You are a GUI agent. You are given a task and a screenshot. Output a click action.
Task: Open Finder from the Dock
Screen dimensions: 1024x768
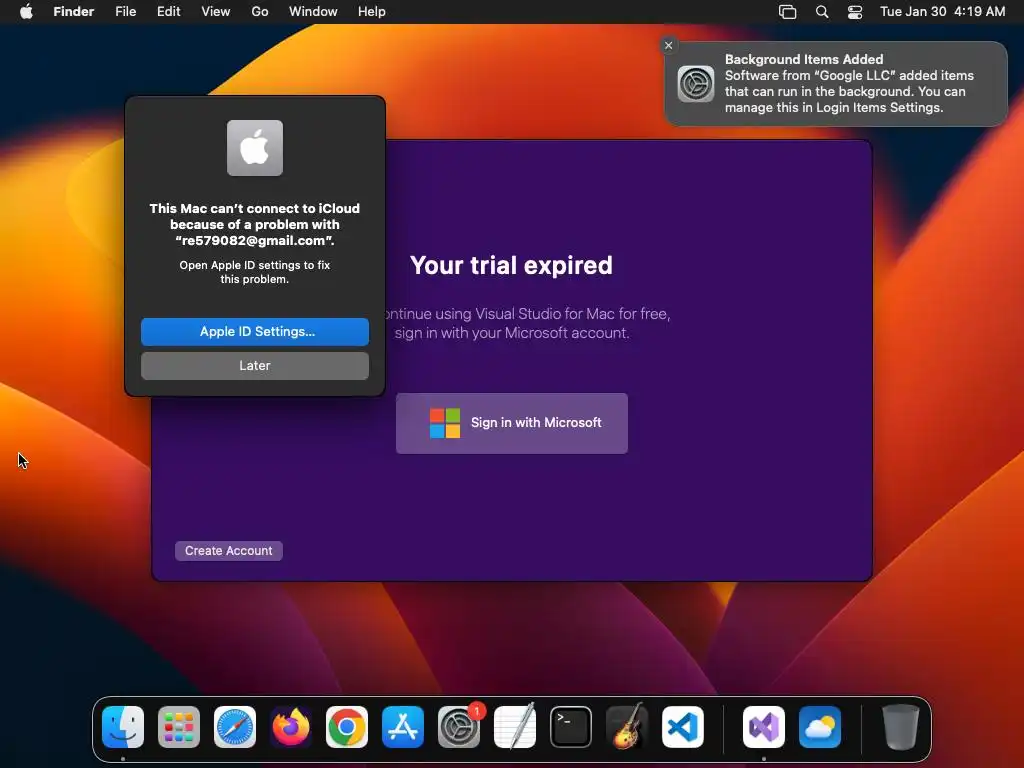point(123,727)
